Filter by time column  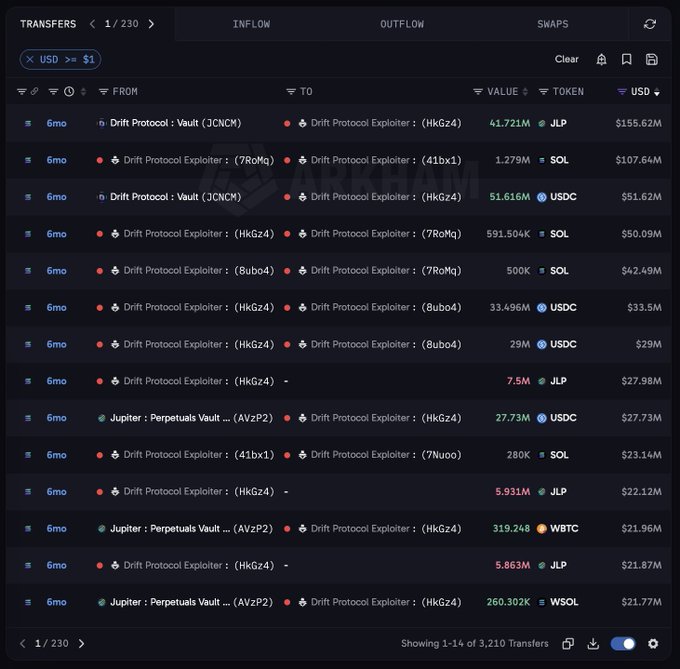coord(53,91)
